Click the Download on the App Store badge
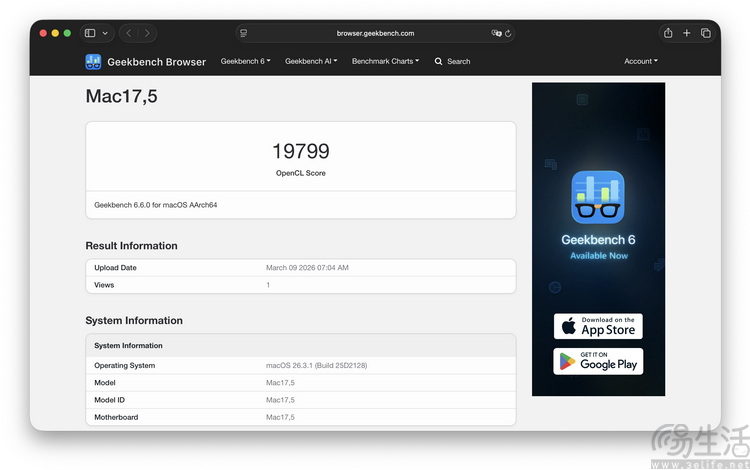750x470 pixels. (598, 326)
